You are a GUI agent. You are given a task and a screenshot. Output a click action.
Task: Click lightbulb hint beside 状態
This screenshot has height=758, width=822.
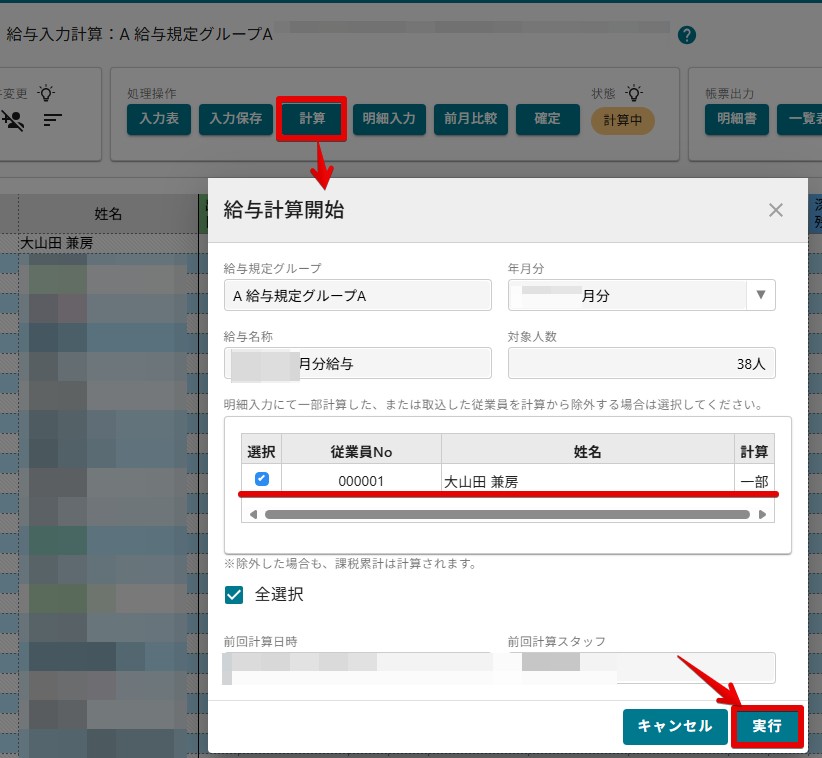(634, 93)
